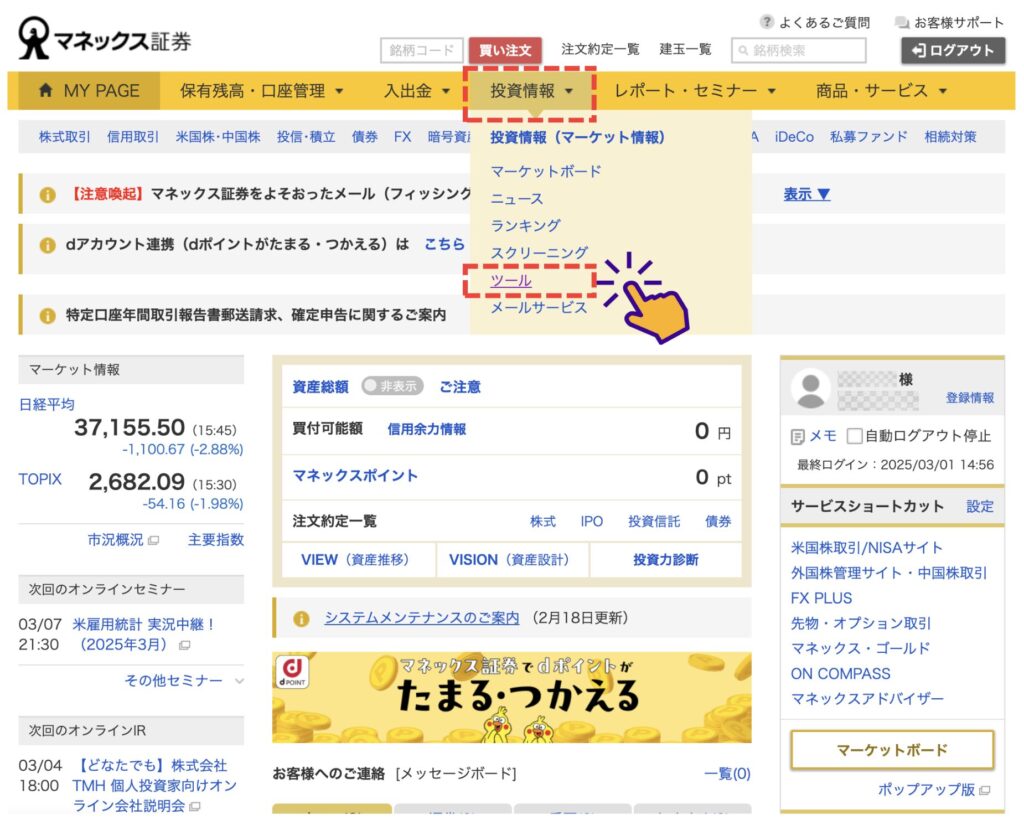
Task: Tick the 自動ログアウト停止 checkbox
Action: (854, 436)
